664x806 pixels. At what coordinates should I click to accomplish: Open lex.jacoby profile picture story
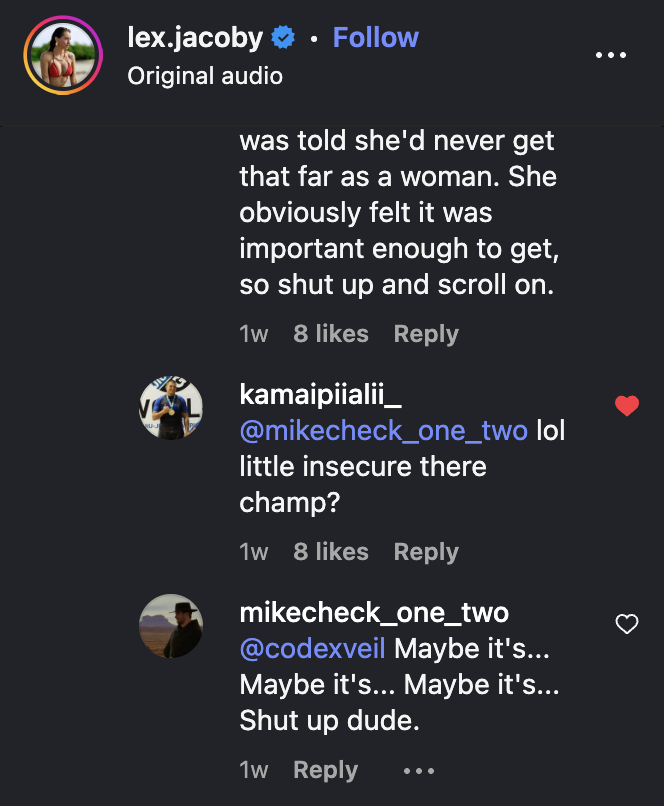tap(63, 55)
